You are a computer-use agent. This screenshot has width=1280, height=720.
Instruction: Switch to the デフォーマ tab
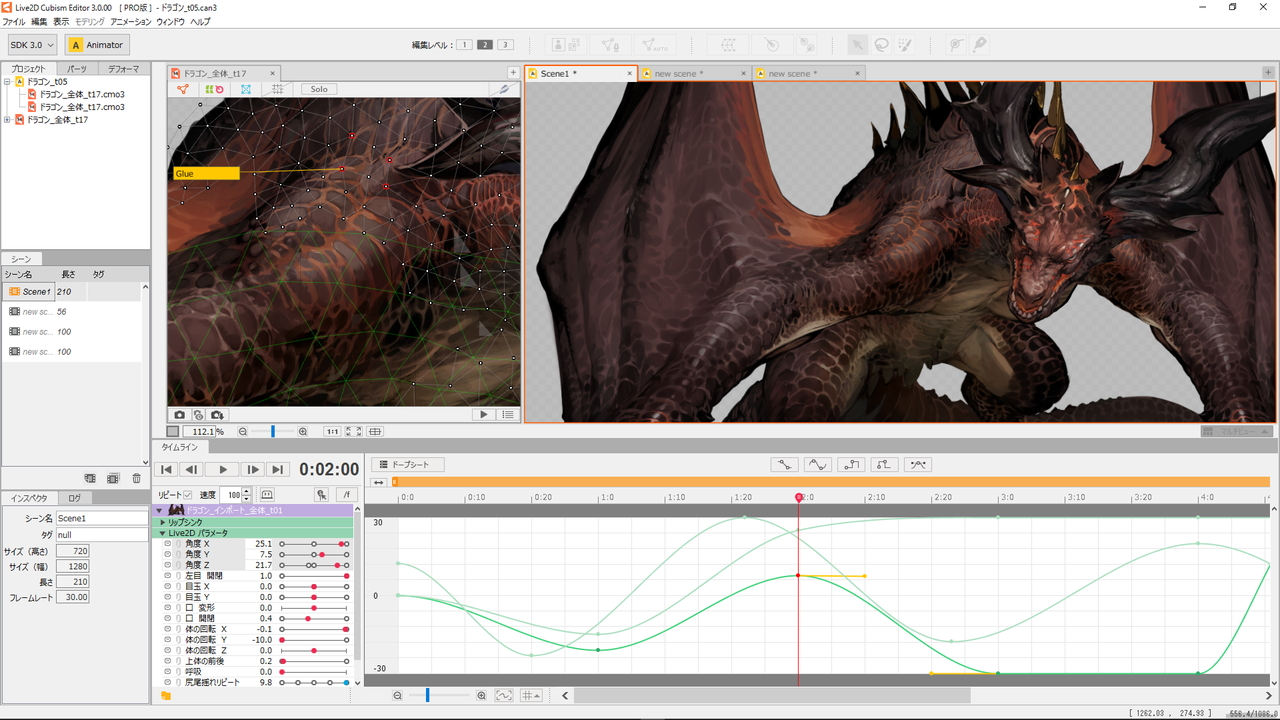pyautogui.click(x=124, y=69)
